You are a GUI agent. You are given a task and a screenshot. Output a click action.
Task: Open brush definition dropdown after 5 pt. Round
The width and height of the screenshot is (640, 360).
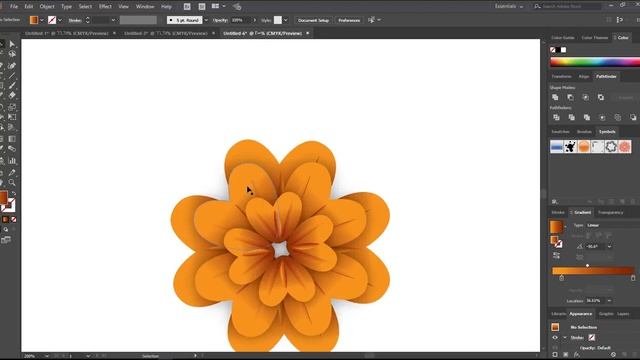pos(206,20)
